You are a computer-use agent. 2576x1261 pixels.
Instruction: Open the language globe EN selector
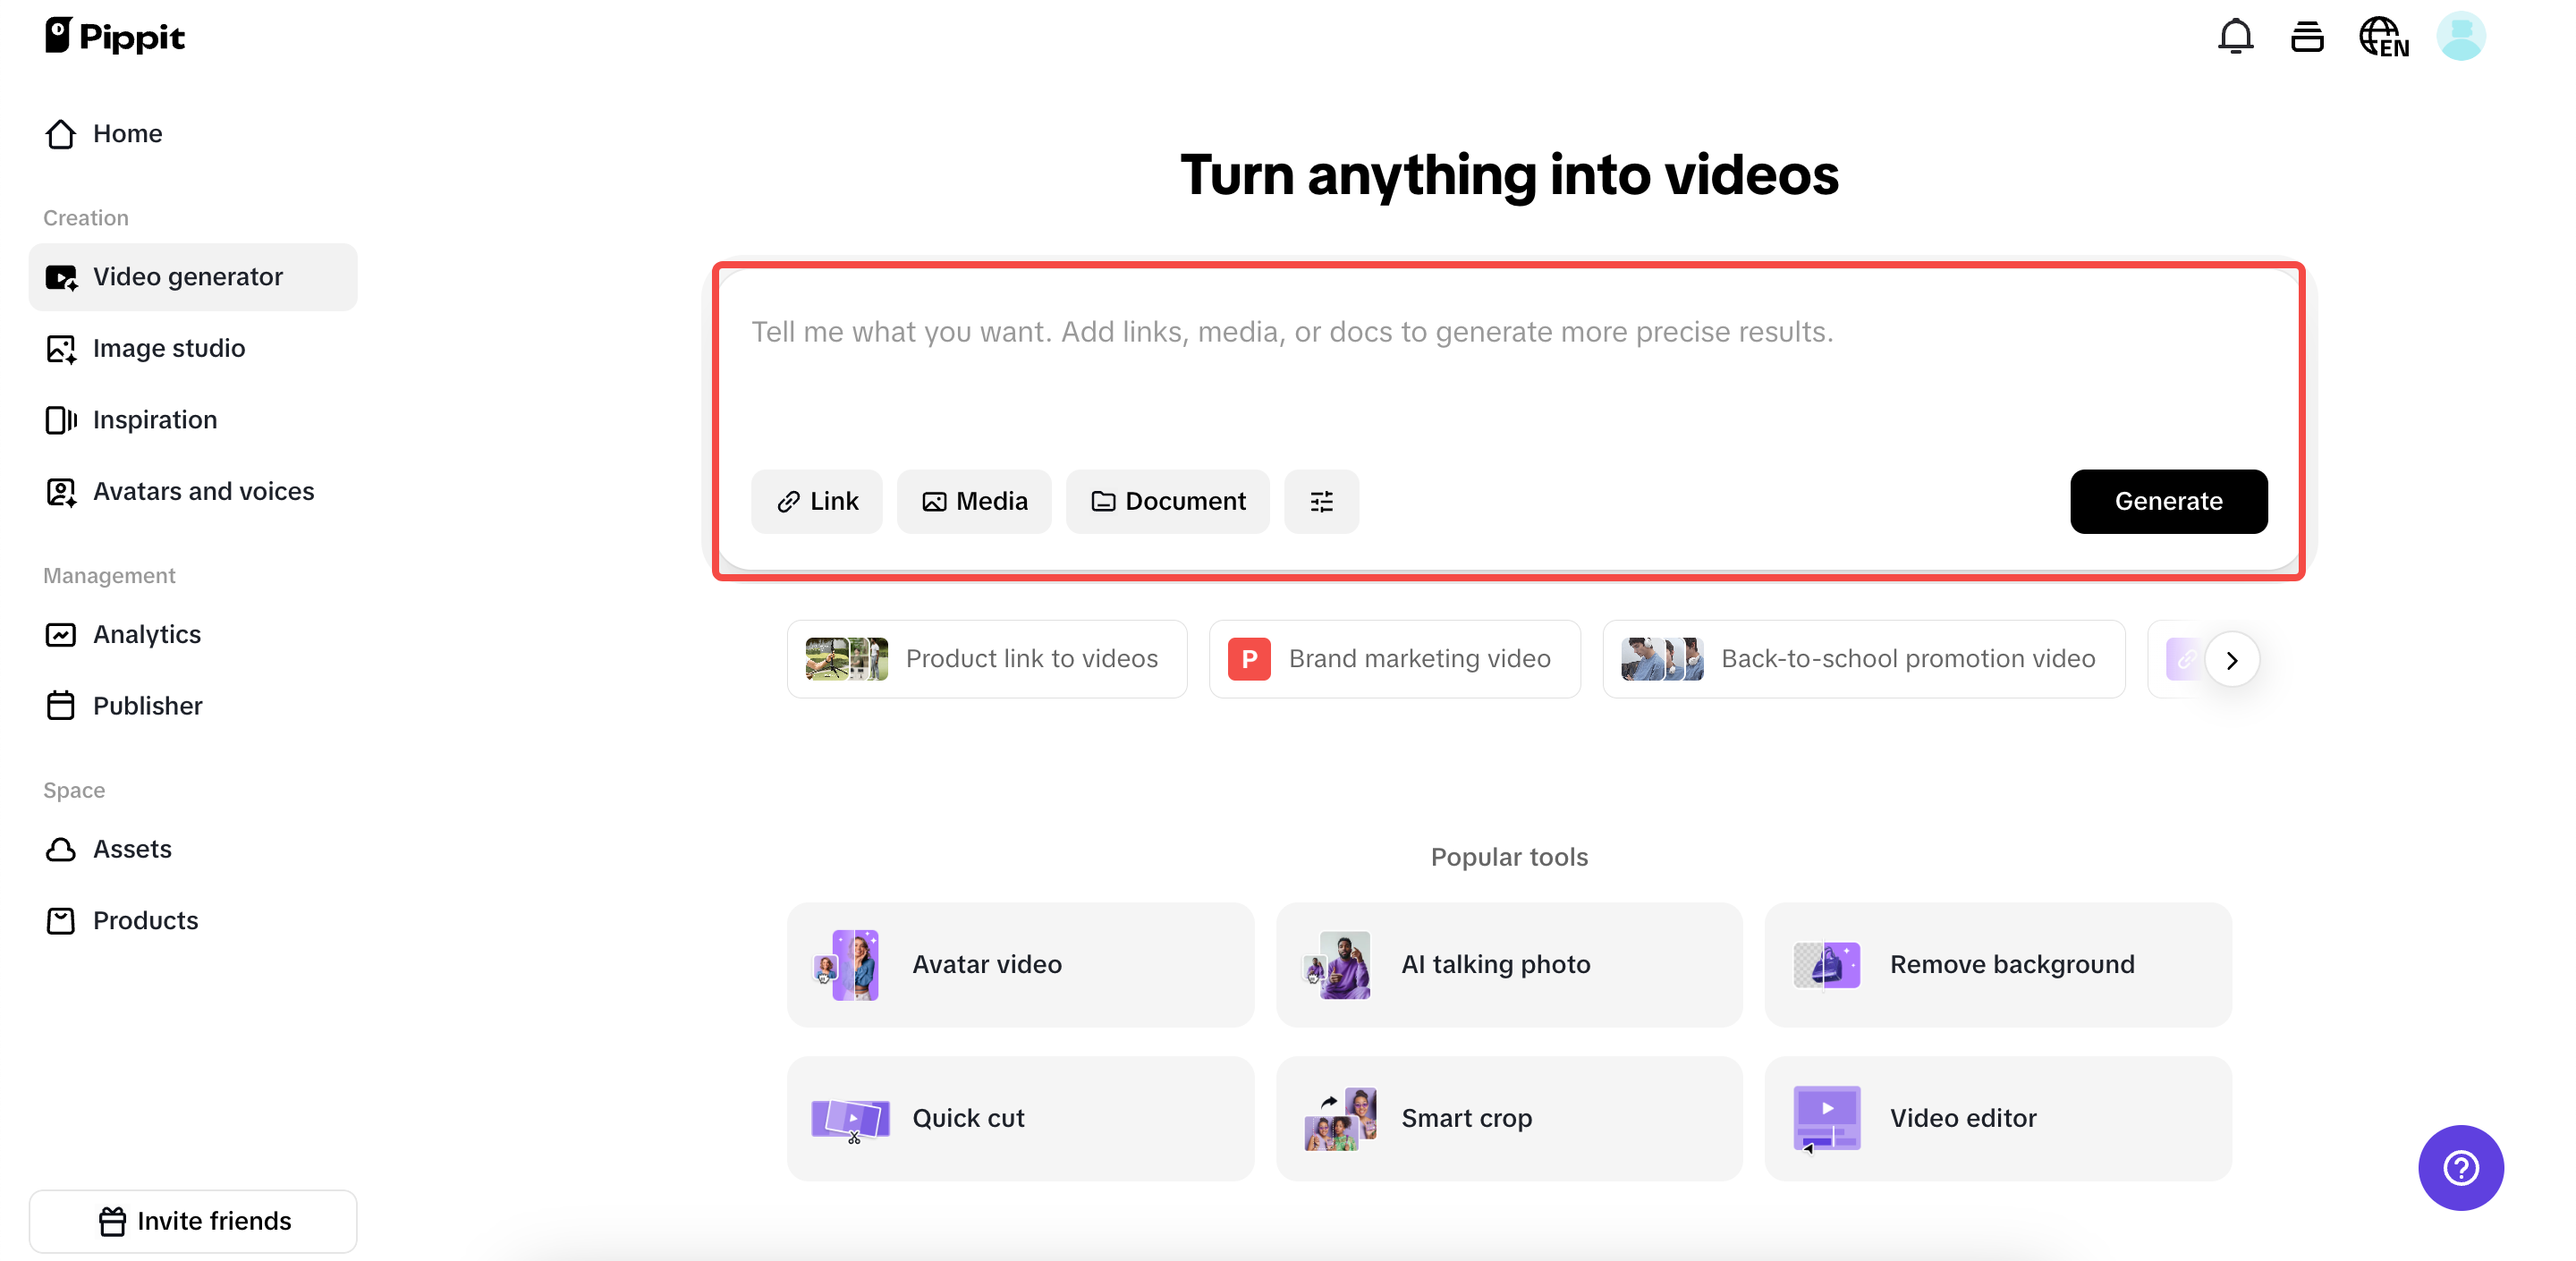[x=2383, y=37]
